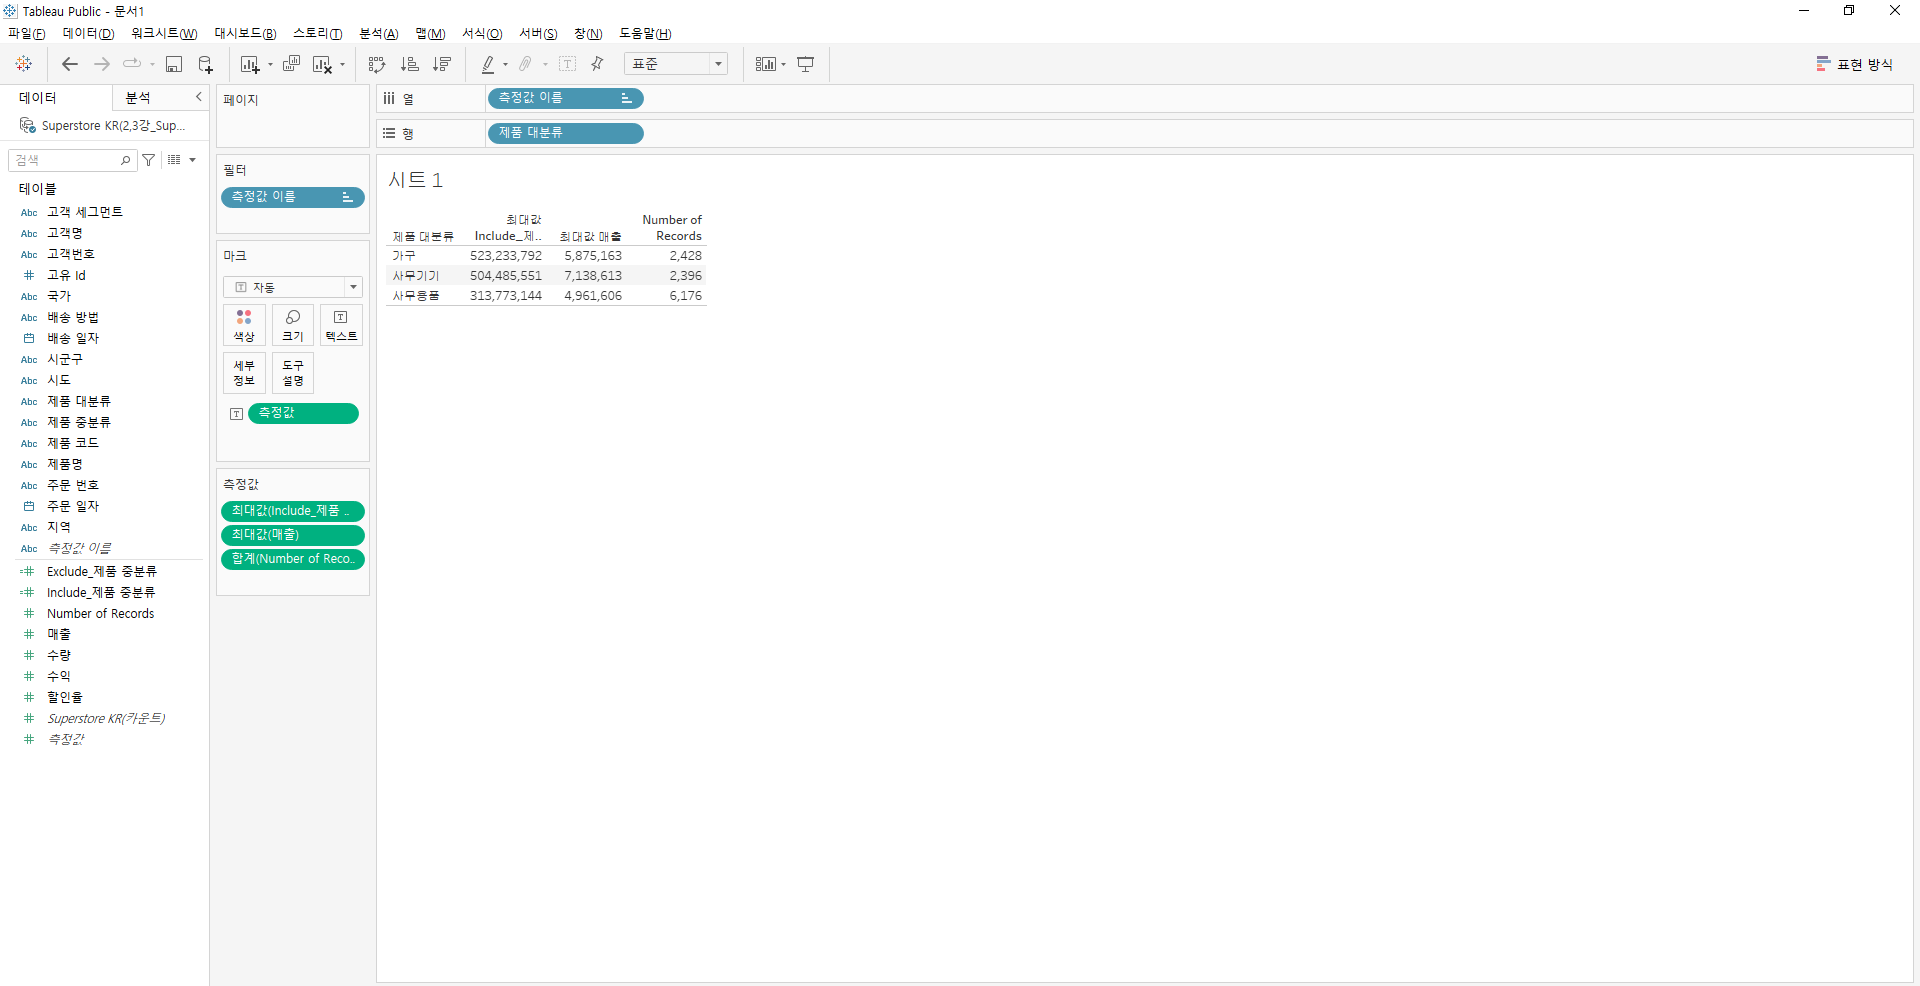Viewport: 1920px width, 986px height.
Task: Open the 도움말 menu
Action: 645,34
